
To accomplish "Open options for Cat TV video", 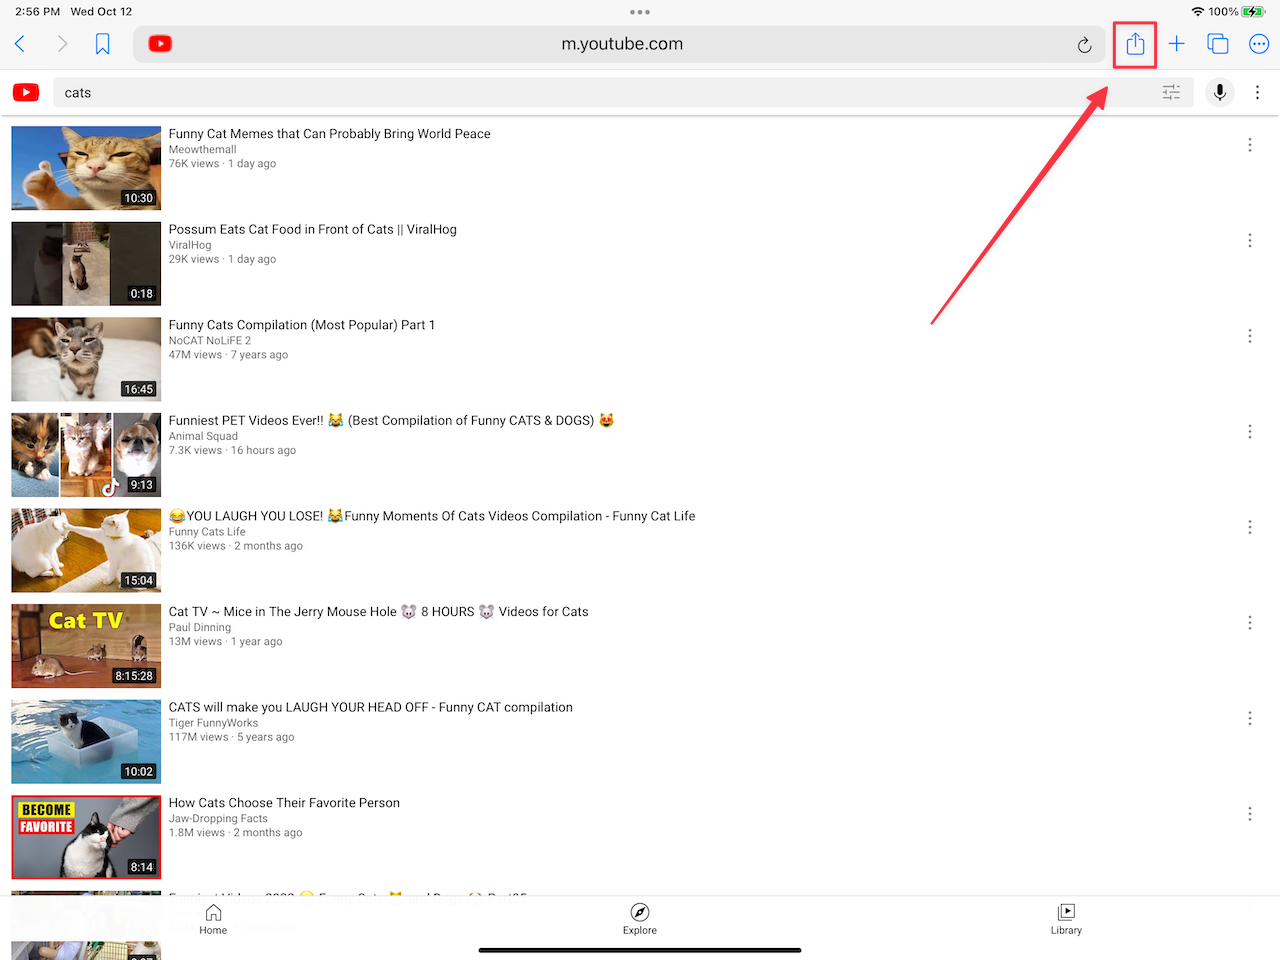I will 1249,623.
